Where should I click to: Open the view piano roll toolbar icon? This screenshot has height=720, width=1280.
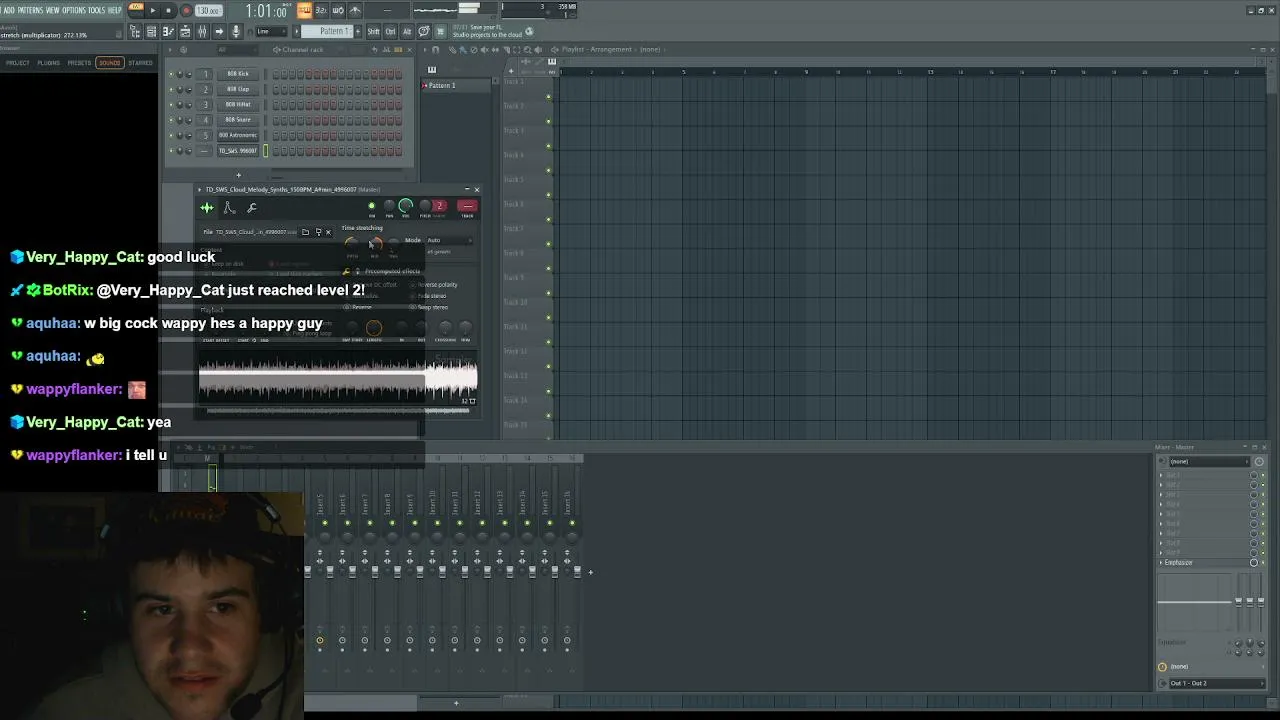pos(169,31)
